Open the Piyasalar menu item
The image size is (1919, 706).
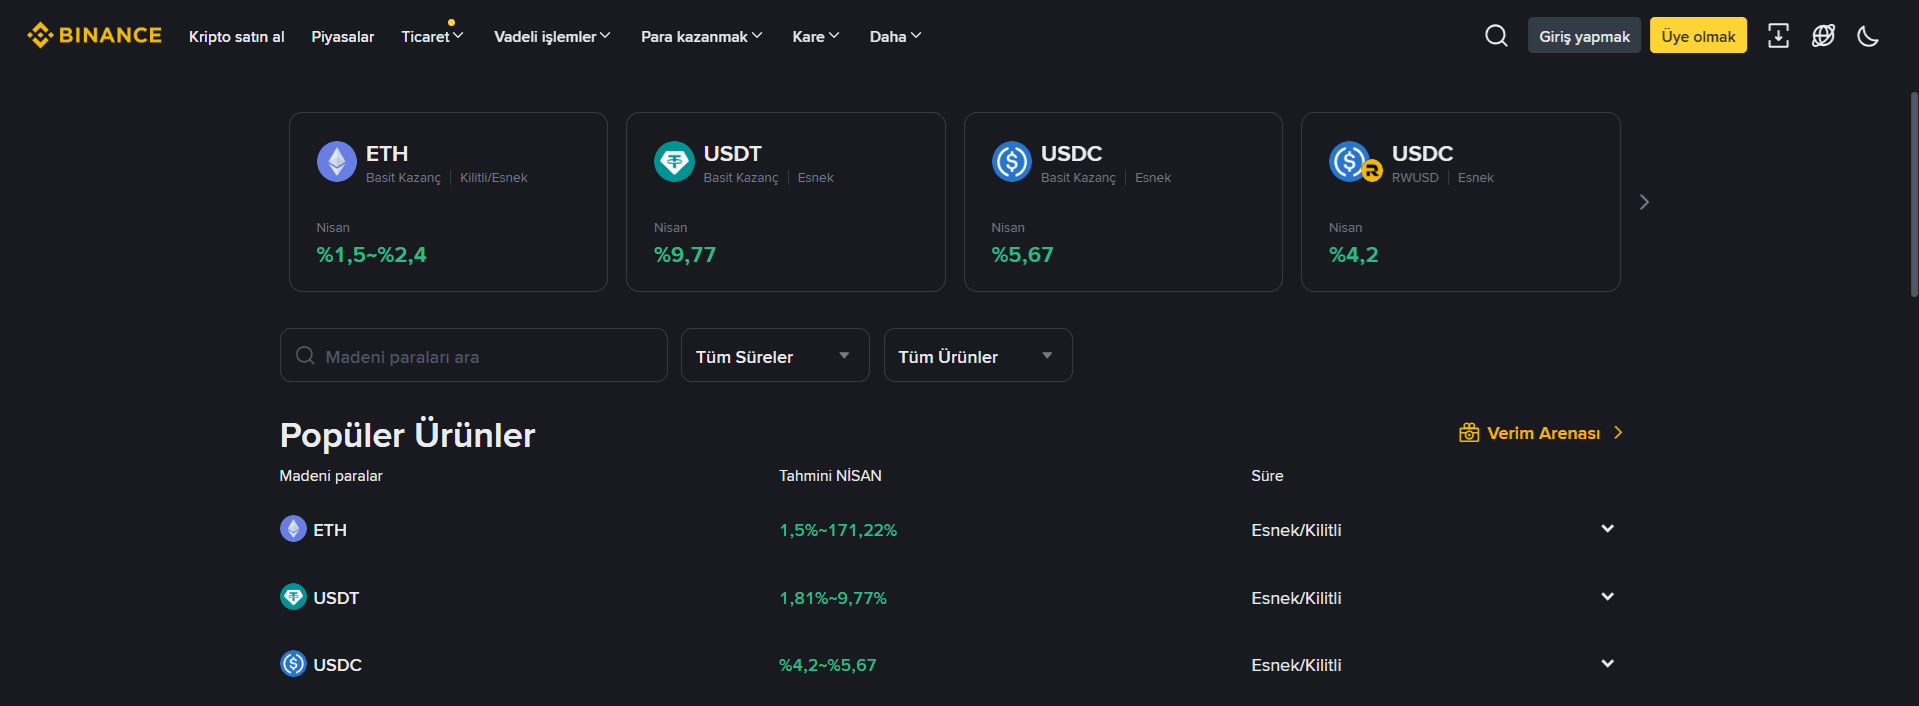342,37
